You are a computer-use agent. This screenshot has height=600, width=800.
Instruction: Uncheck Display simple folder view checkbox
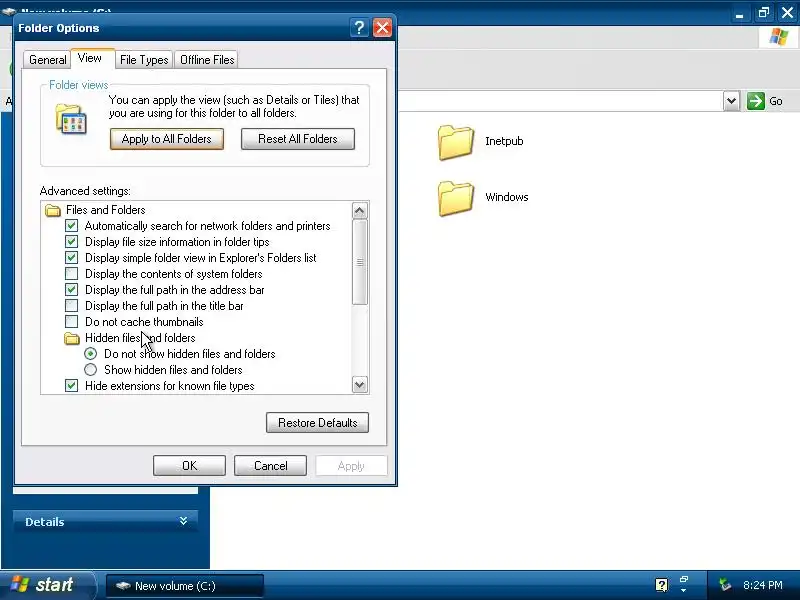71,258
